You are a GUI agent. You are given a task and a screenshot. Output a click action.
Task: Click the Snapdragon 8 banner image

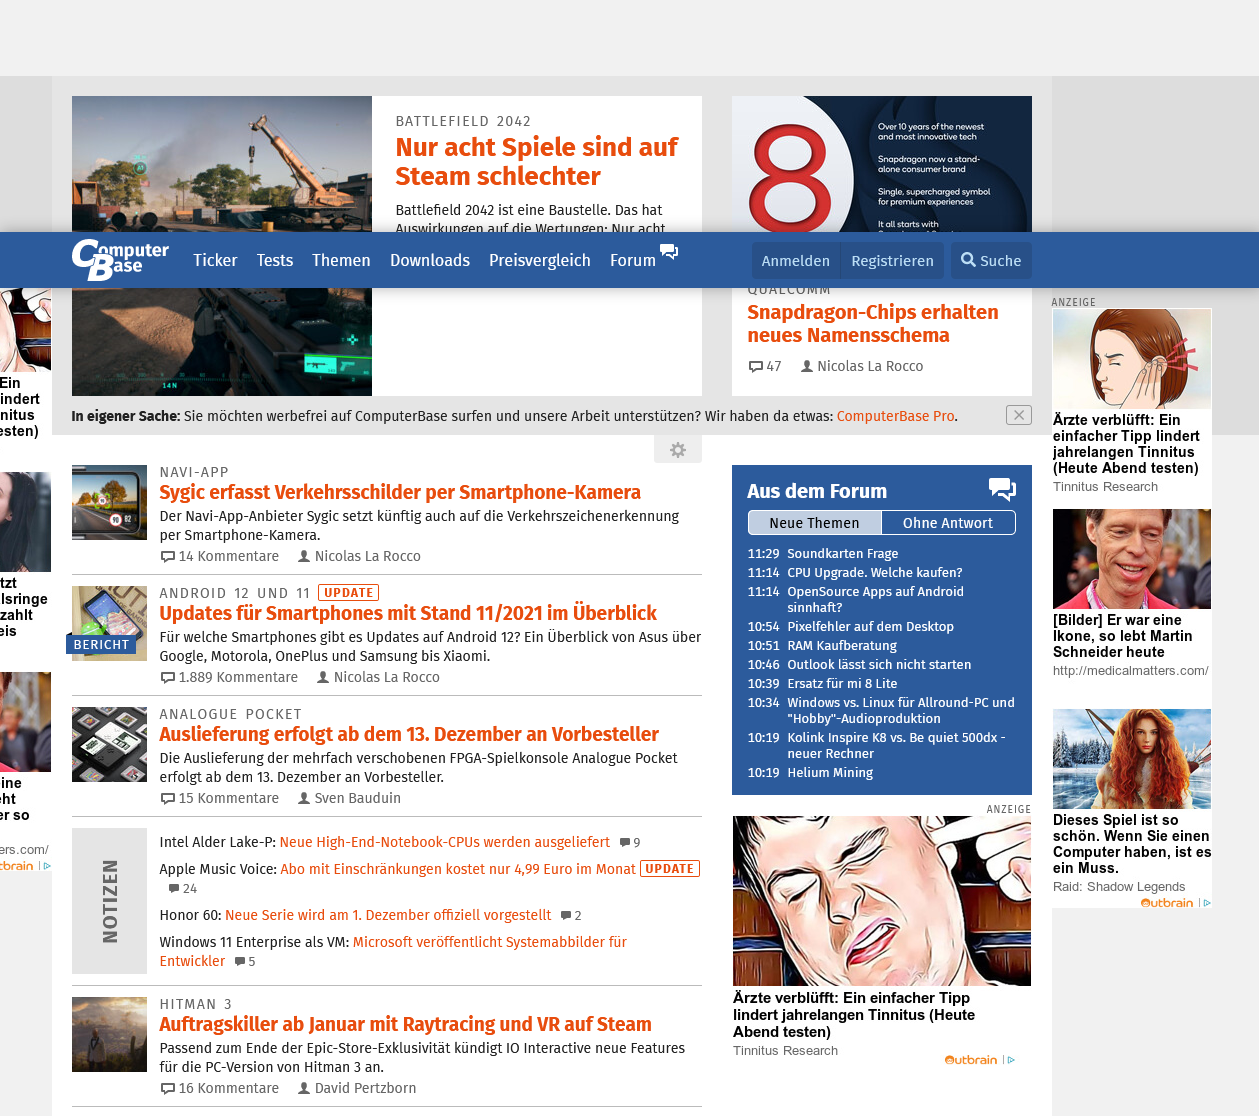pyautogui.click(x=882, y=164)
